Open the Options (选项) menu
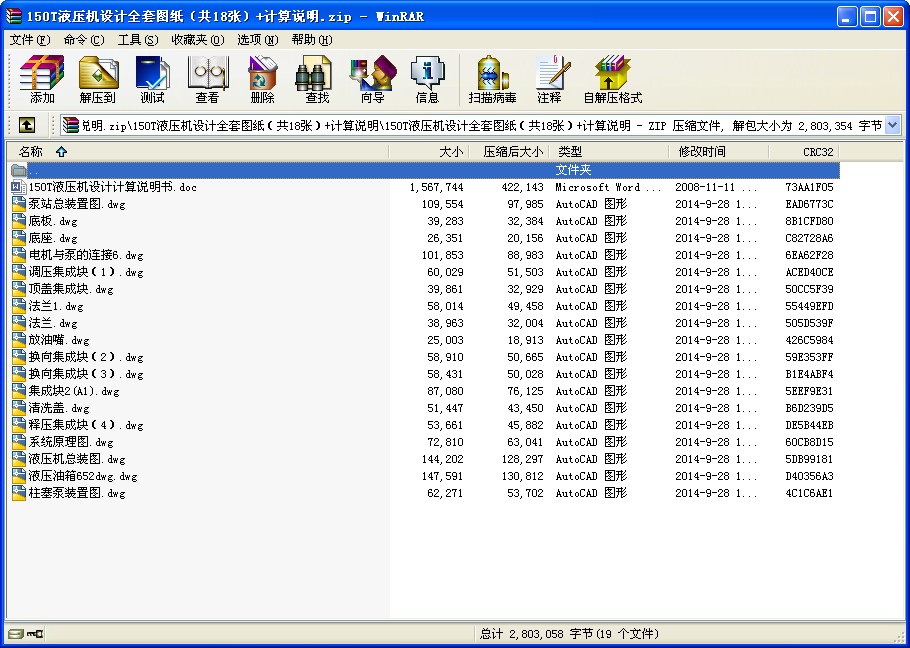Viewport: 910px width, 648px height. point(258,40)
